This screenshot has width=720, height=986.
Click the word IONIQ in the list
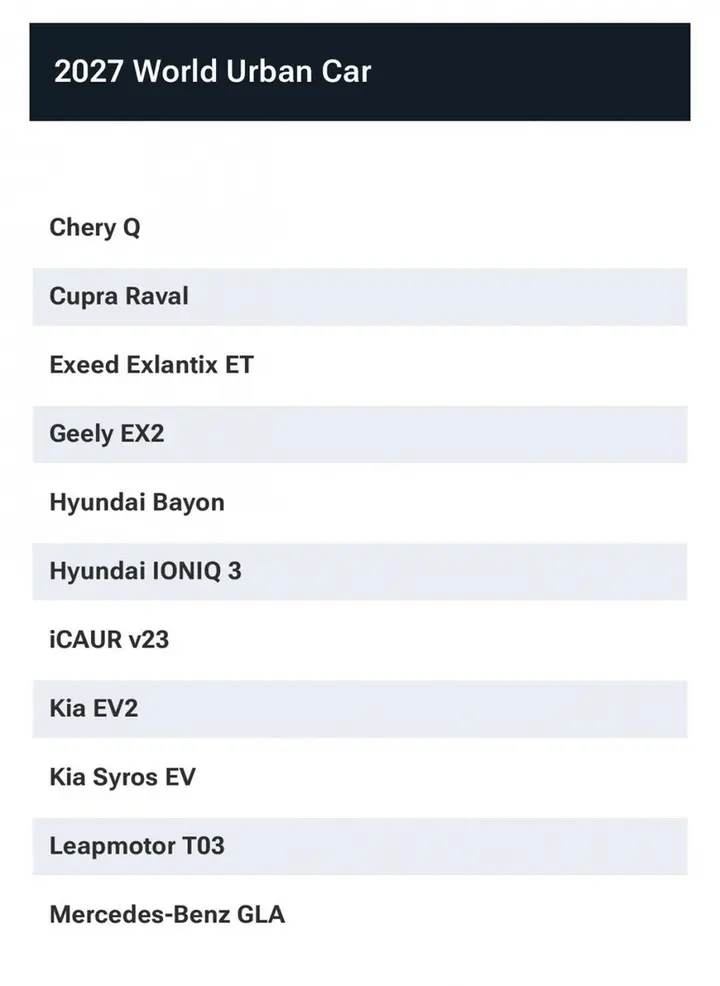click(x=187, y=572)
